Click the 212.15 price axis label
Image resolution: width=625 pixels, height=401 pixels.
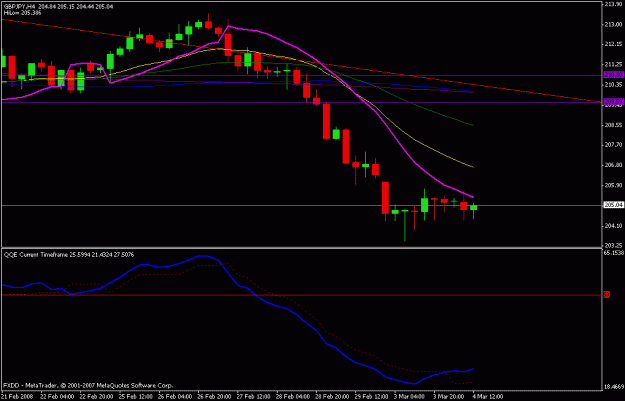click(x=614, y=44)
